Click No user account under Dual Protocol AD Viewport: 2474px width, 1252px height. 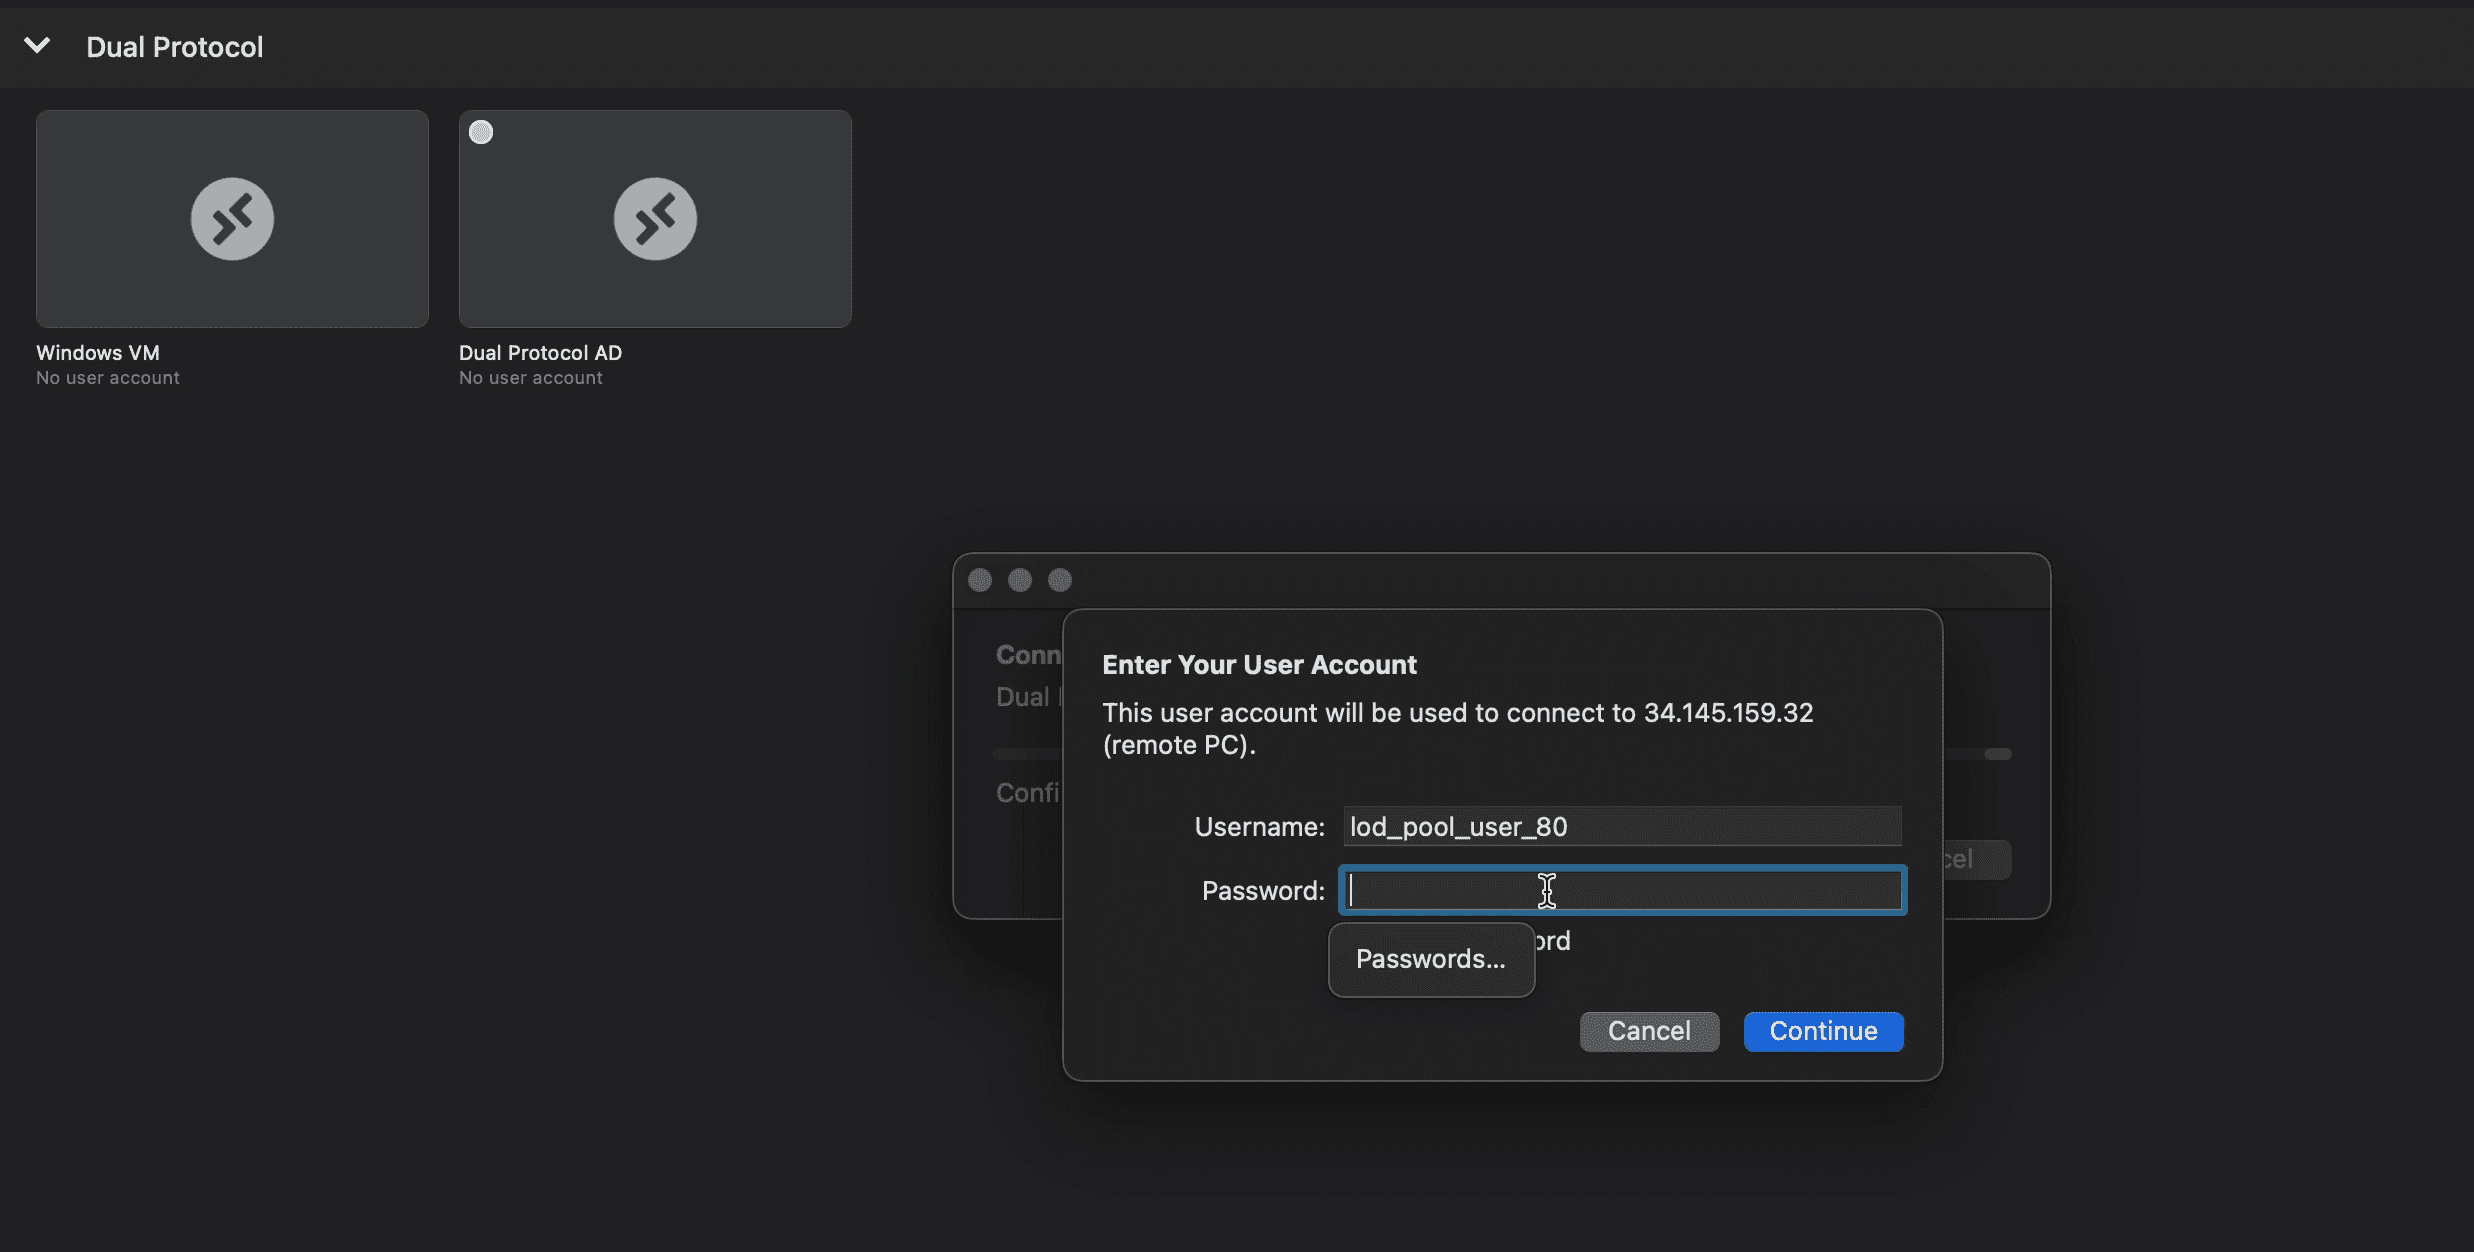tap(531, 378)
